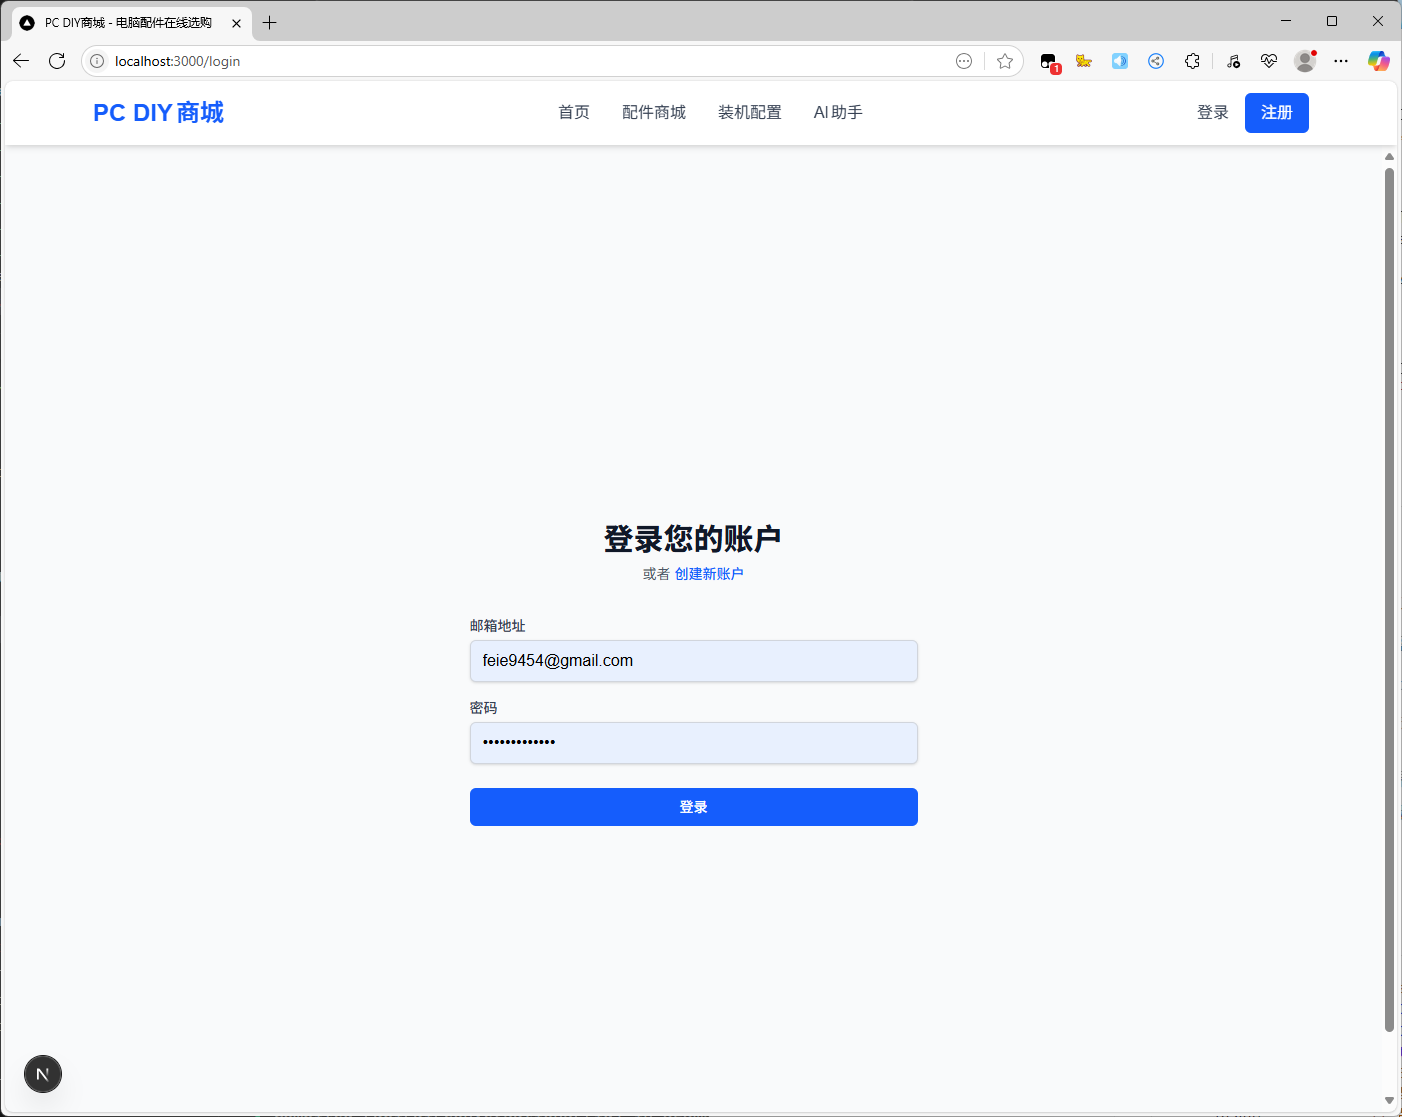This screenshot has width=1402, height=1117.
Task: Open 配件商城 from the navigation bar
Action: coord(654,112)
